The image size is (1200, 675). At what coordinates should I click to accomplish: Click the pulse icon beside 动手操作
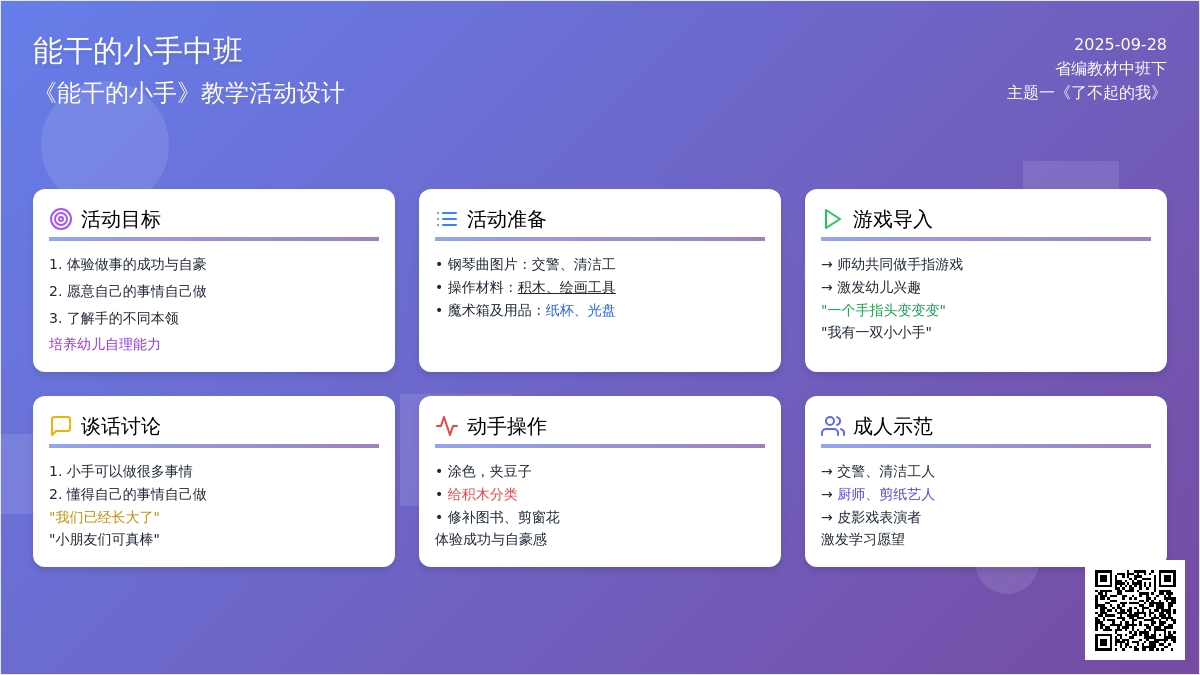pos(447,426)
